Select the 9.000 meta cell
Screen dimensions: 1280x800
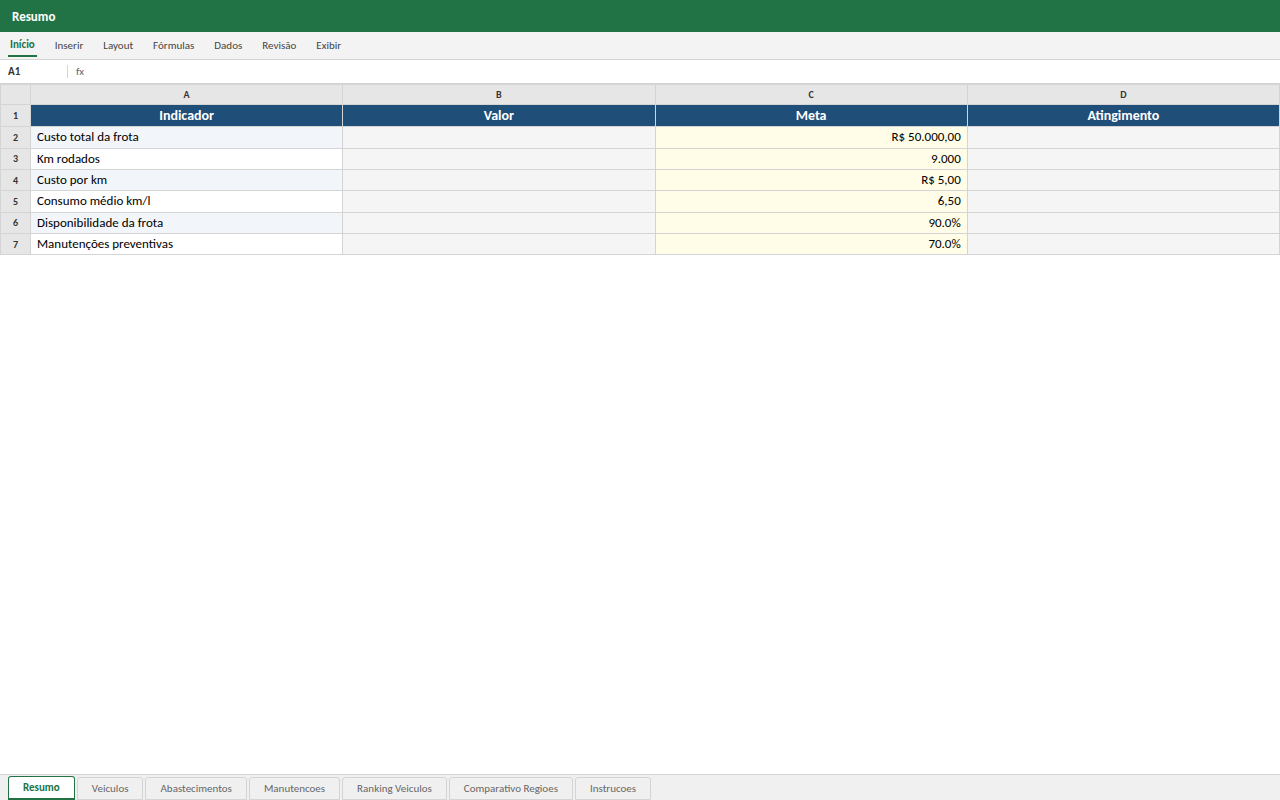pyautogui.click(x=811, y=159)
